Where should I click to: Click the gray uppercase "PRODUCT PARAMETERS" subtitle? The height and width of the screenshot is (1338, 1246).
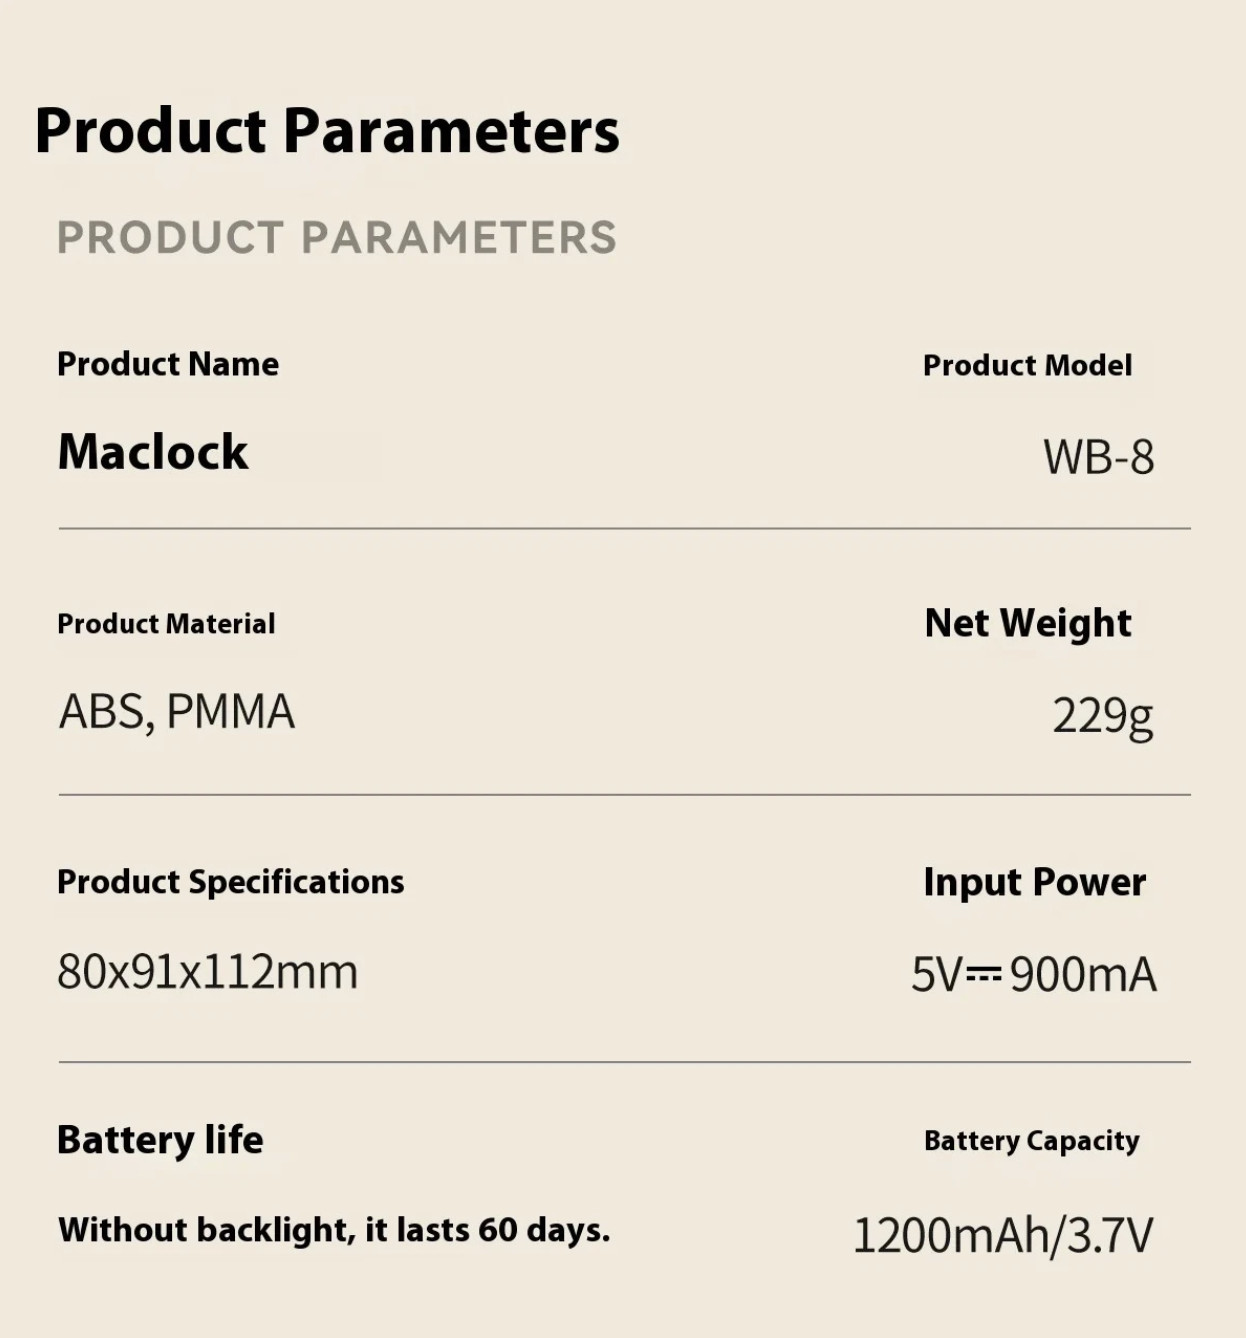(x=336, y=238)
